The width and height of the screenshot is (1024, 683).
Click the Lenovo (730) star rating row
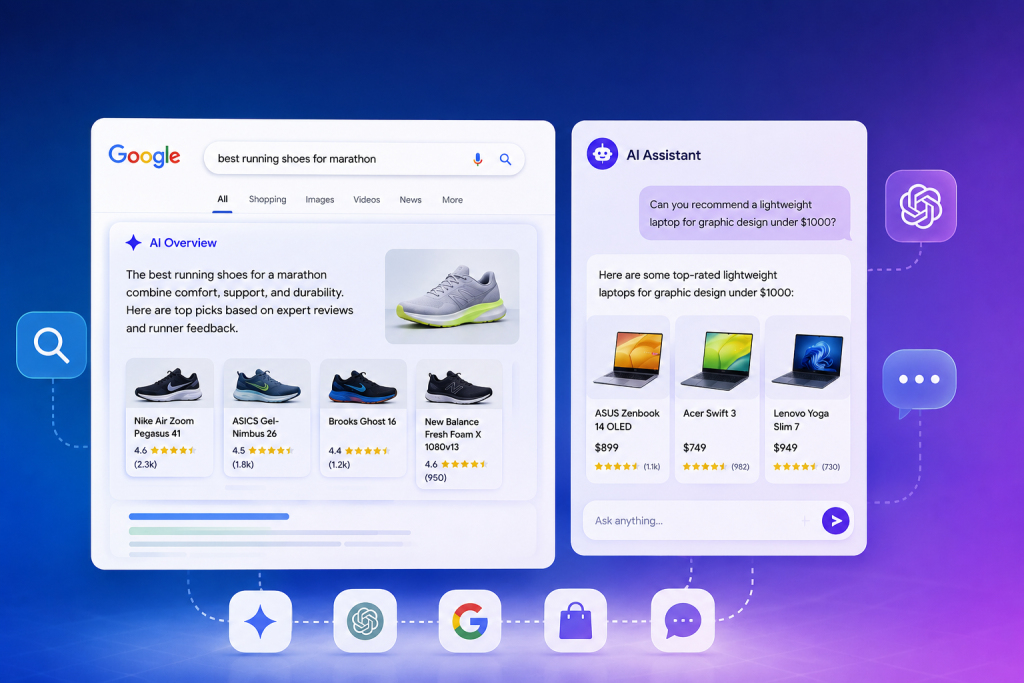[x=807, y=466]
